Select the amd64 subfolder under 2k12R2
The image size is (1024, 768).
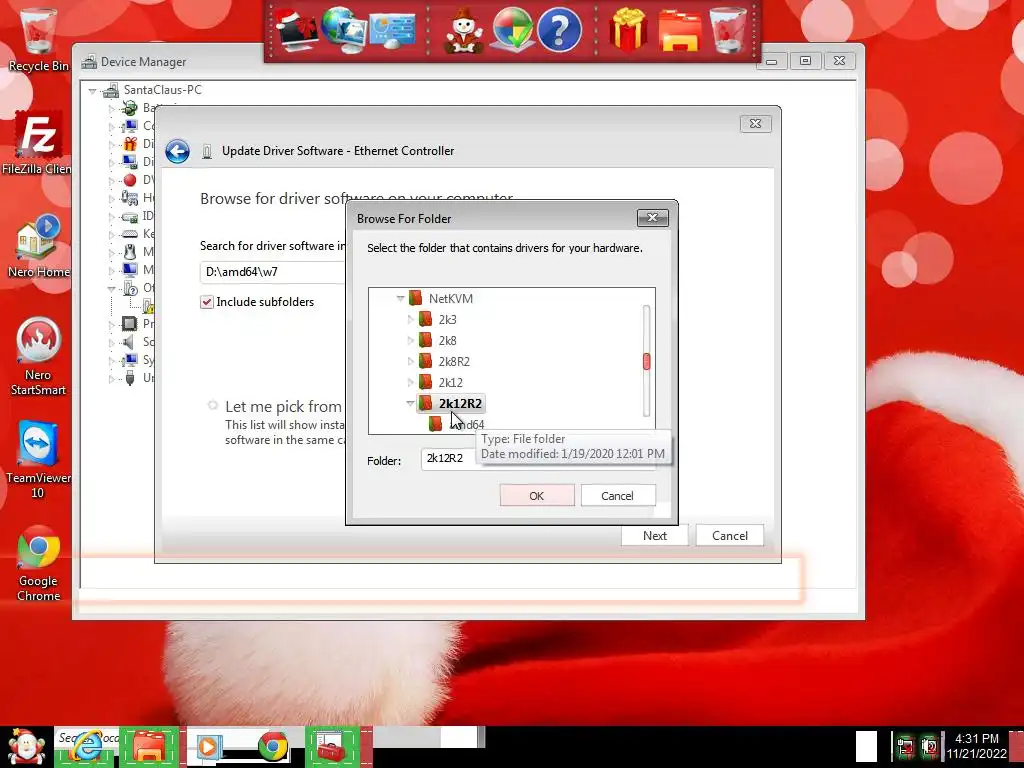pos(466,424)
